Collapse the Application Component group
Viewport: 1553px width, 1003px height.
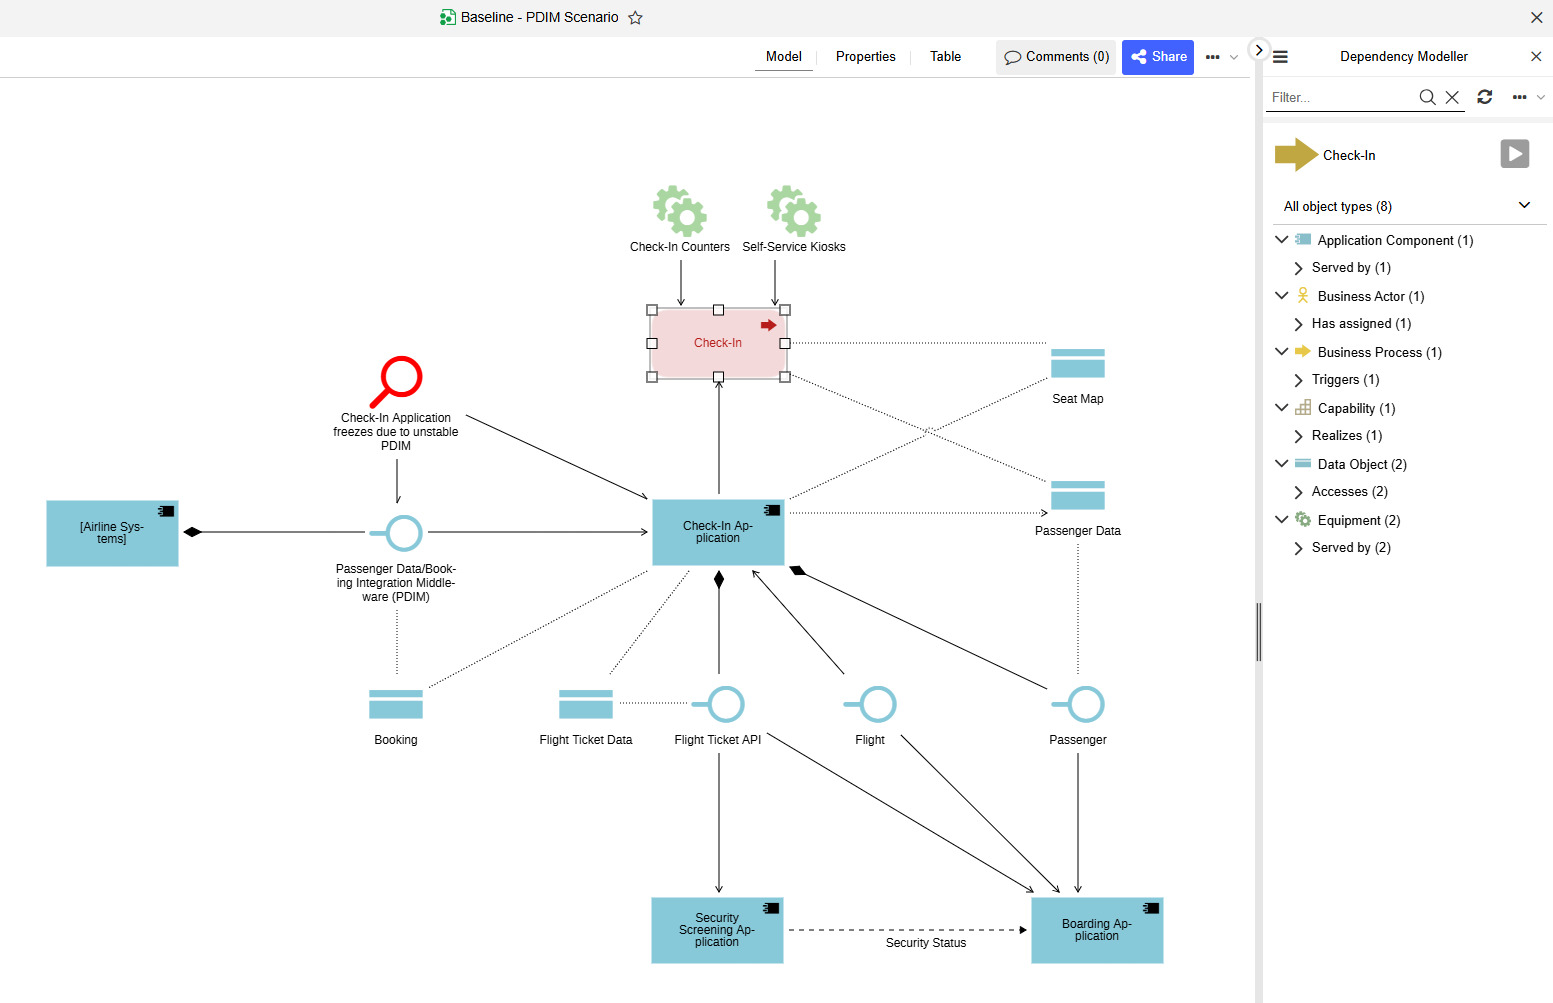click(x=1282, y=240)
